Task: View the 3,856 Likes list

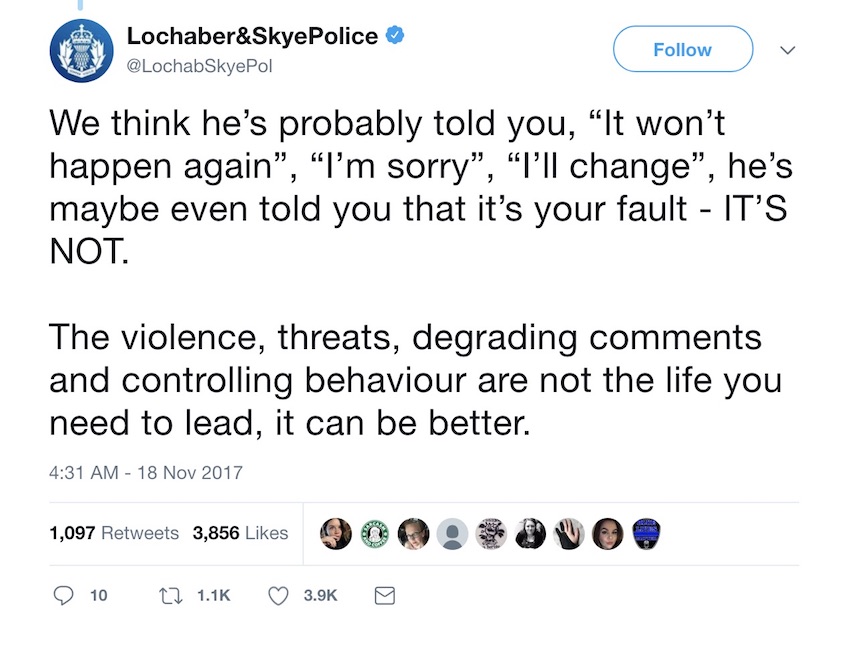Action: (240, 533)
